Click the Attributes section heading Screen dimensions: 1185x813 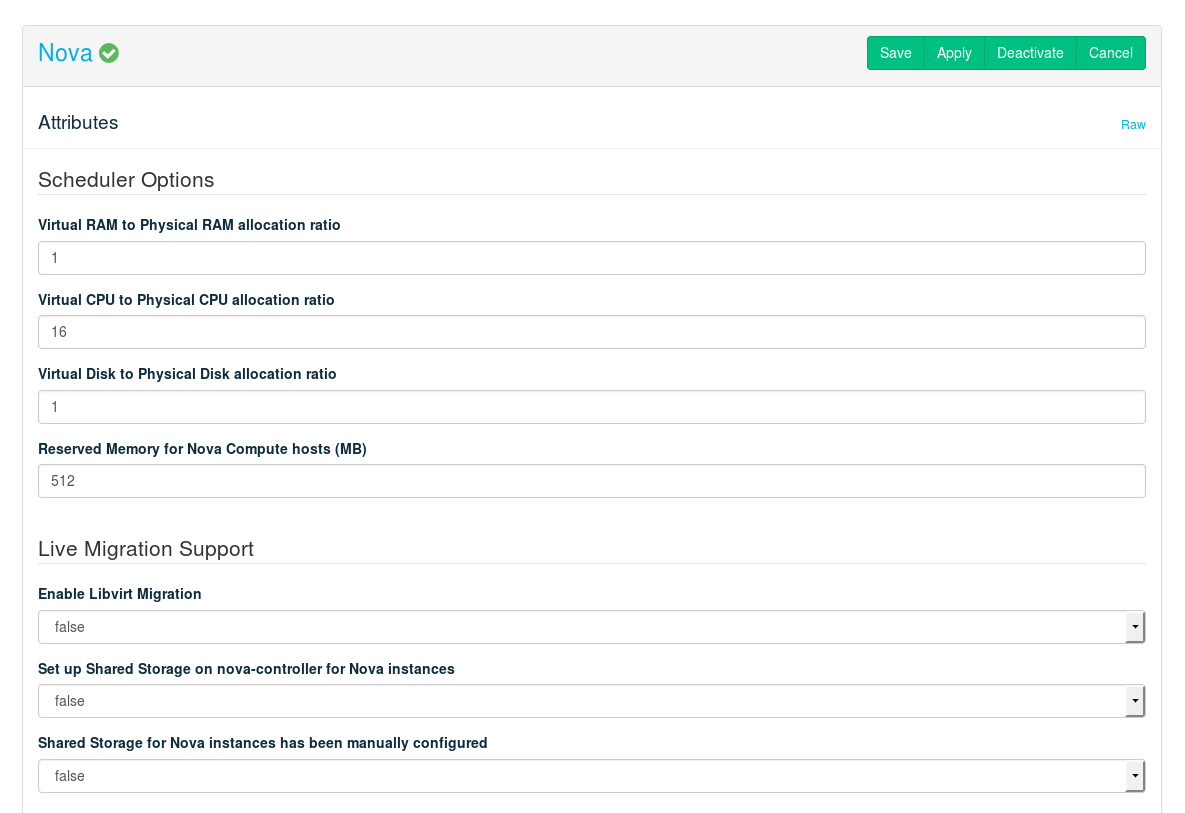[x=78, y=123]
